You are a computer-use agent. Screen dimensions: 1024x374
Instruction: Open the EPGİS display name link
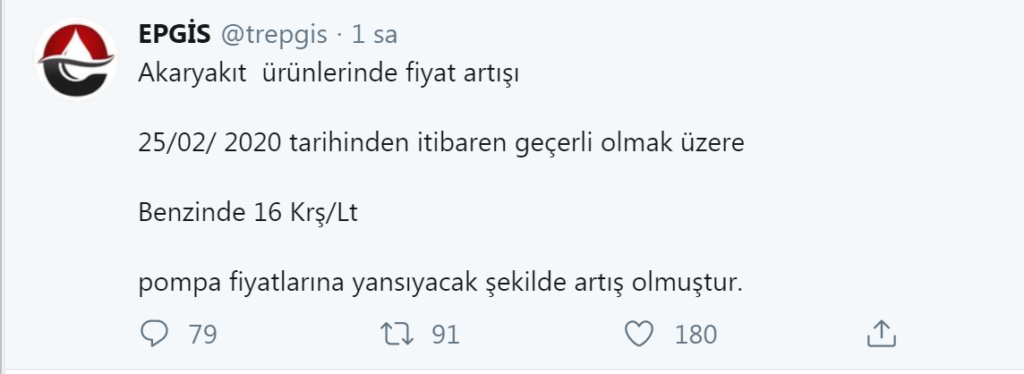click(174, 35)
